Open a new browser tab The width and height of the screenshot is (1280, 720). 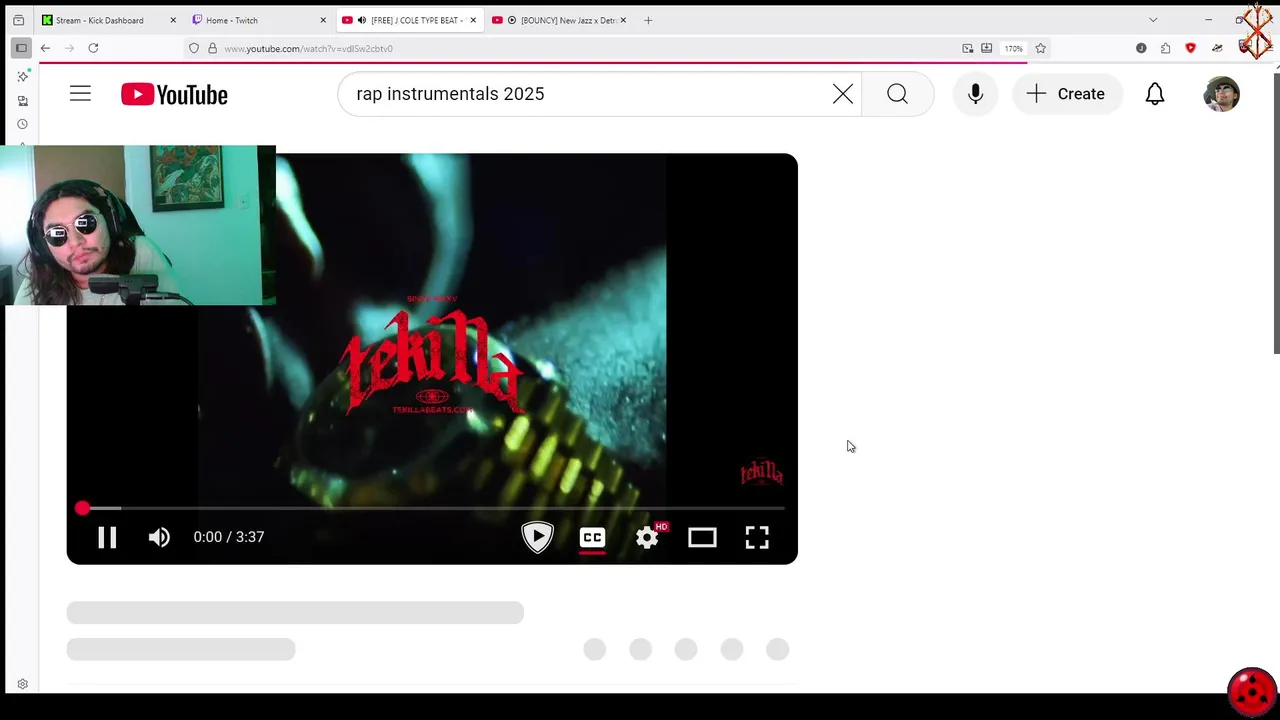click(648, 20)
